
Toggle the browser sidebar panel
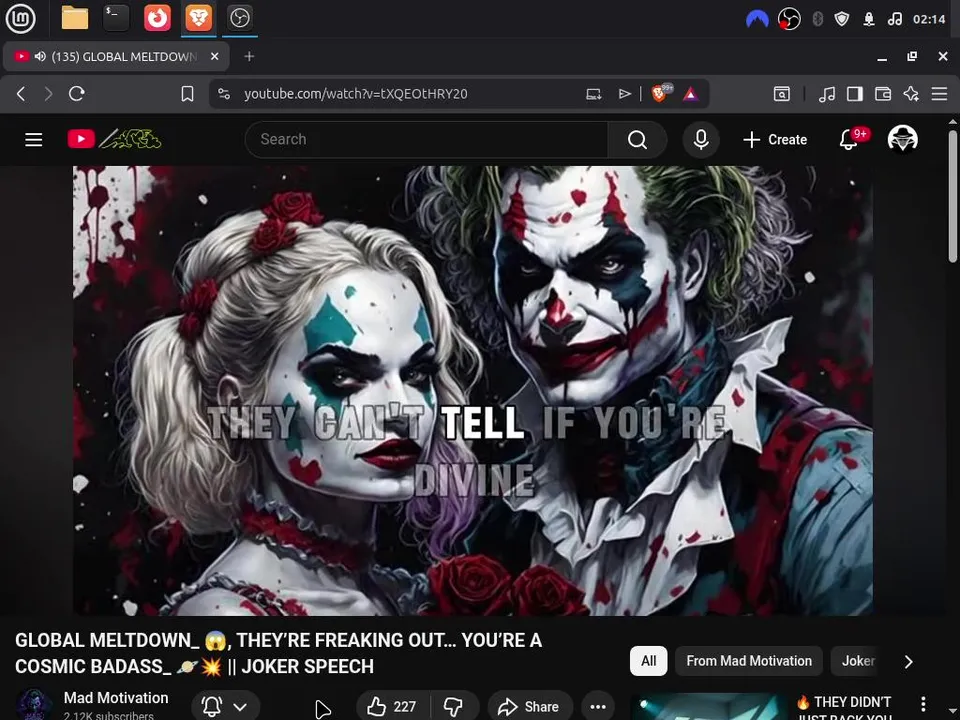(x=855, y=94)
